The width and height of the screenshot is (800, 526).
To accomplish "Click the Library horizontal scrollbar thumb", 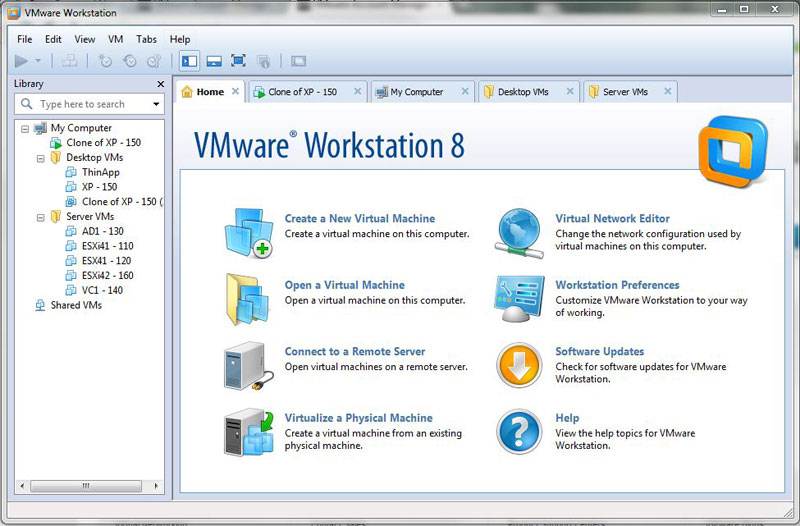I will (86, 486).
